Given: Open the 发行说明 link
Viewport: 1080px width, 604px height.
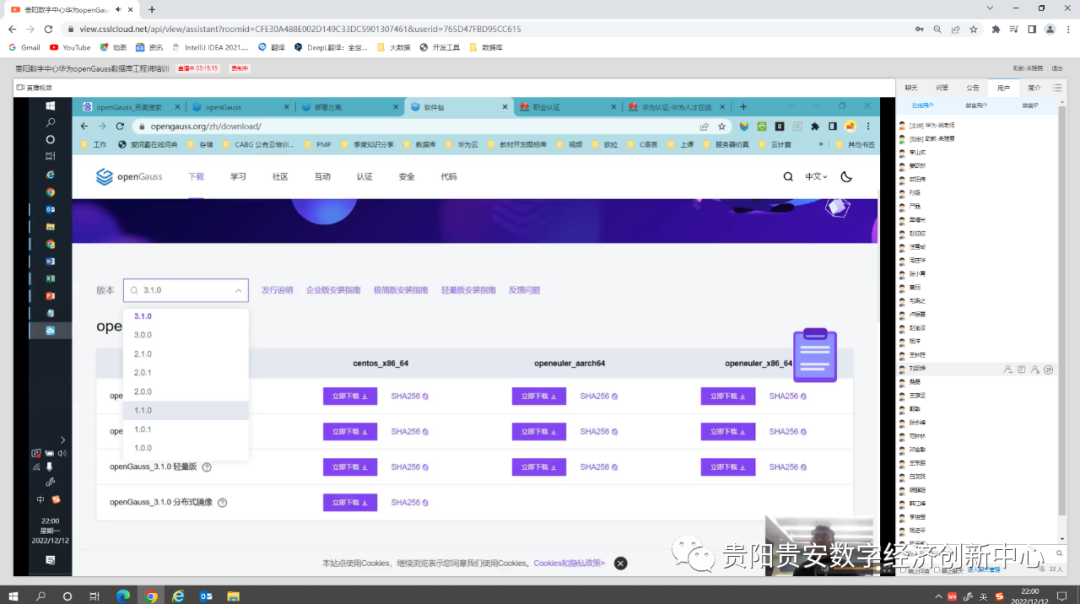Looking at the screenshot, I should (277, 291).
